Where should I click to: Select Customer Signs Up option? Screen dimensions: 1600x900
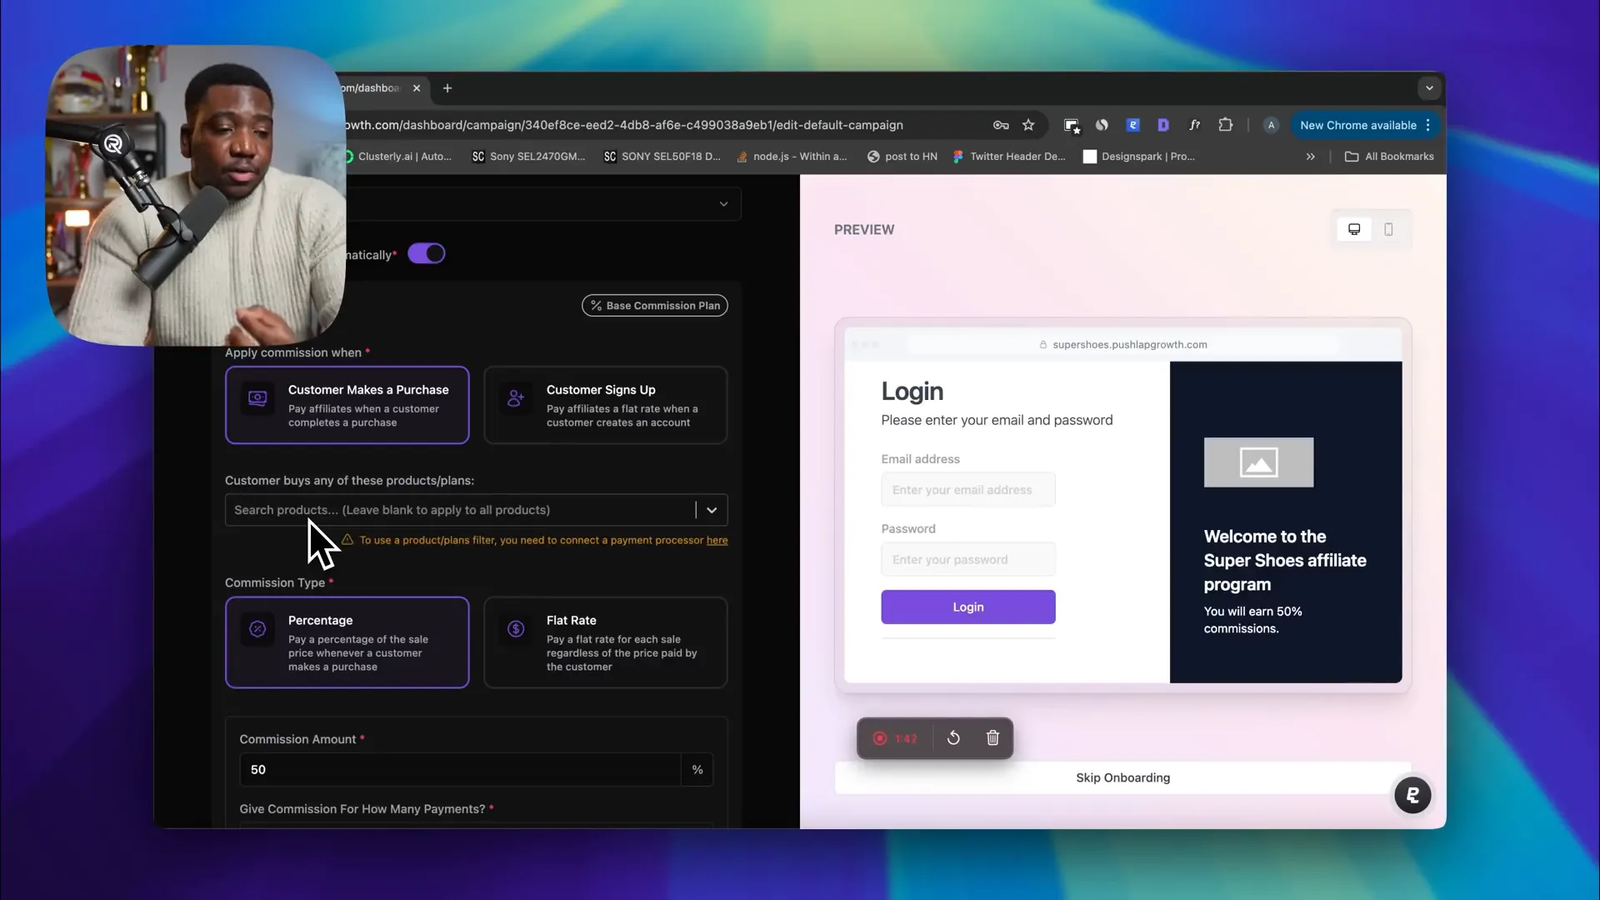point(605,405)
